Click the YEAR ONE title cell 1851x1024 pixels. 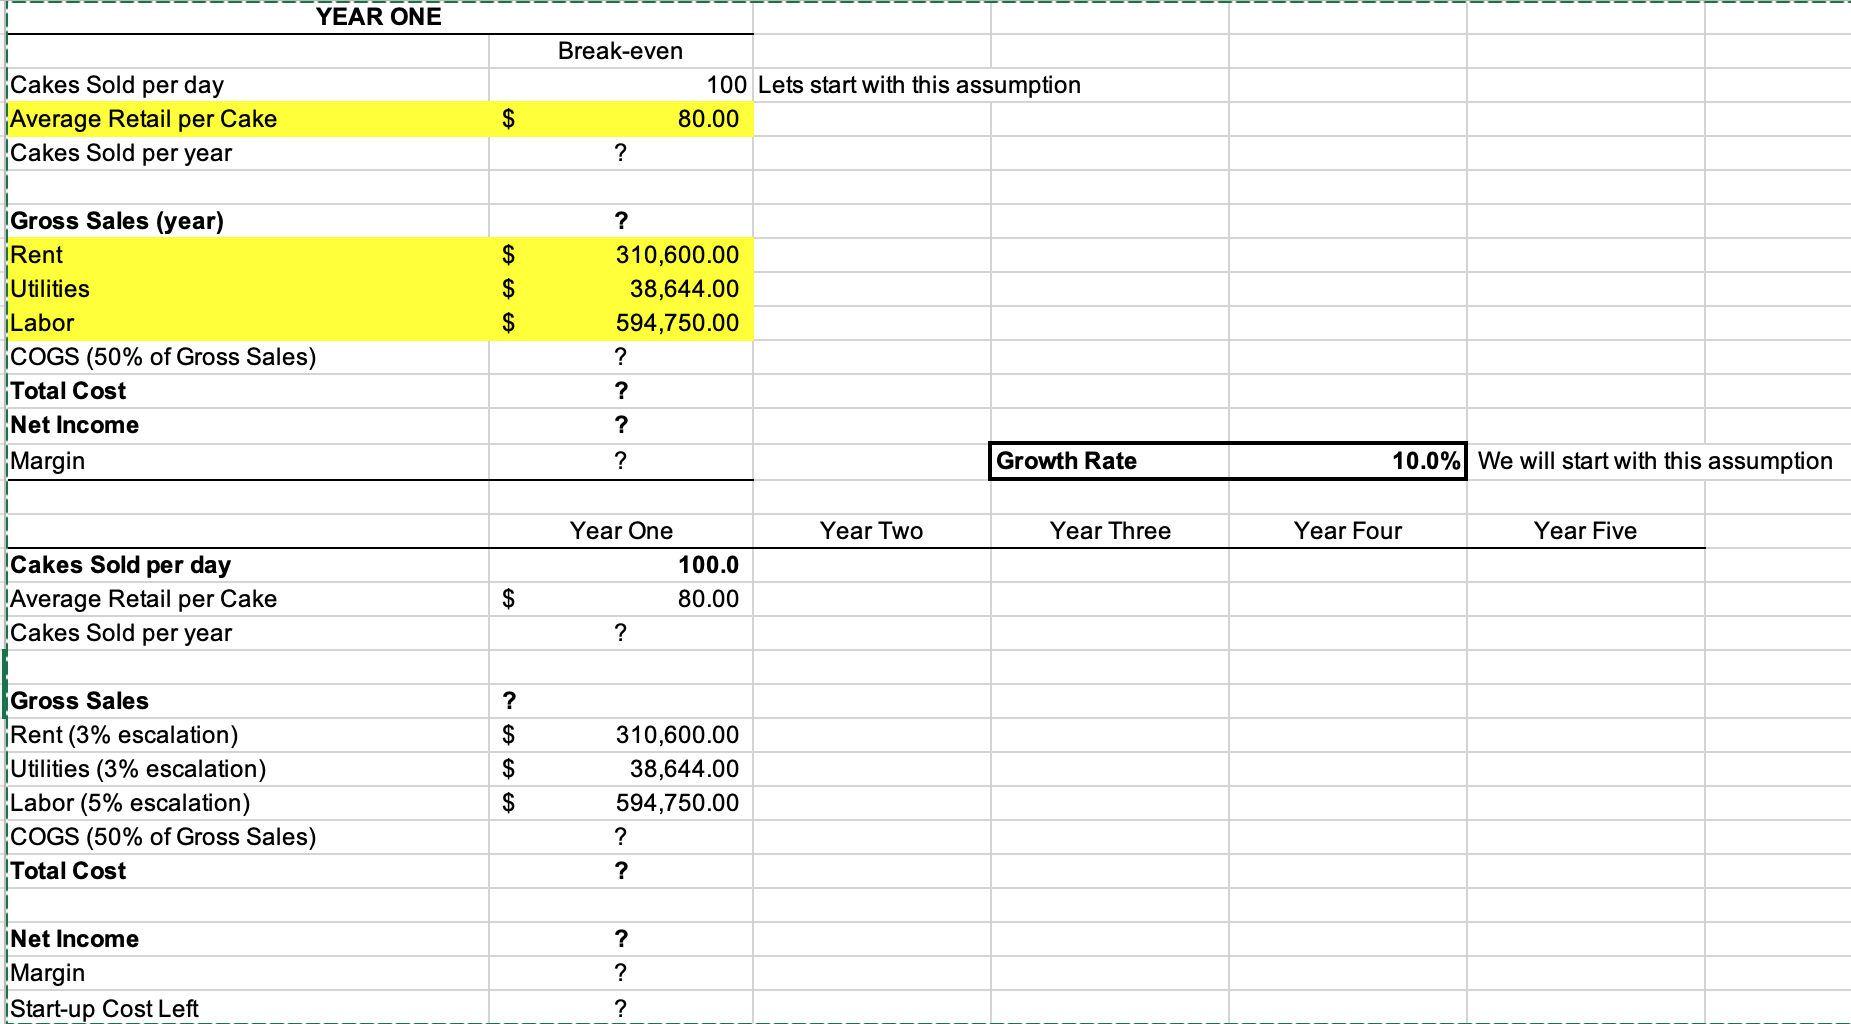click(x=377, y=16)
